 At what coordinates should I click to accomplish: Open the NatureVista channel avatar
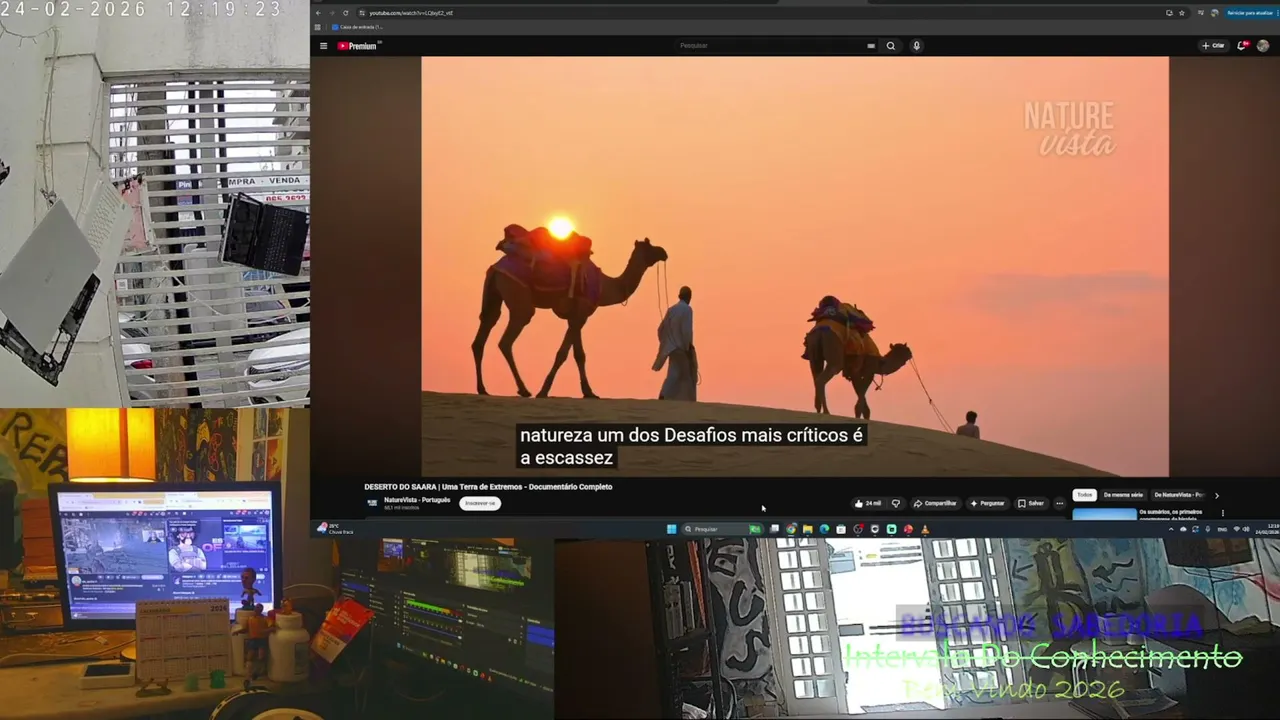(x=372, y=503)
